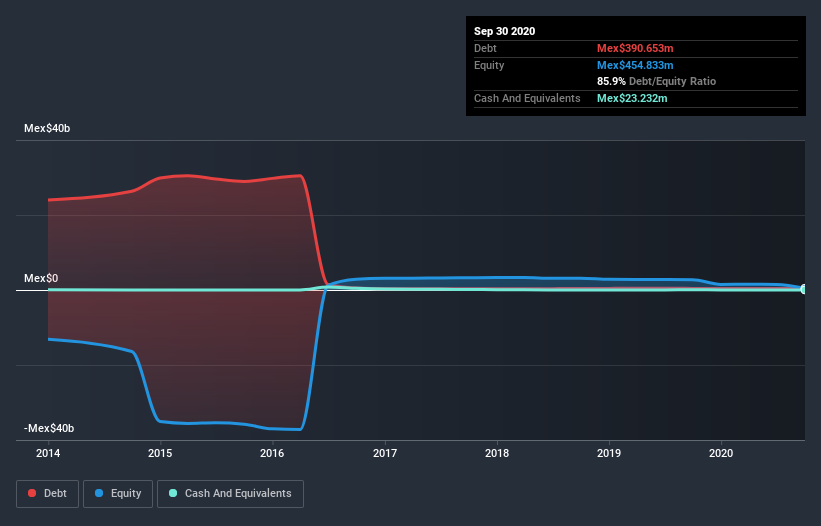Click the Mex$0 y-axis label
This screenshot has width=821, height=526.
pos(41,278)
